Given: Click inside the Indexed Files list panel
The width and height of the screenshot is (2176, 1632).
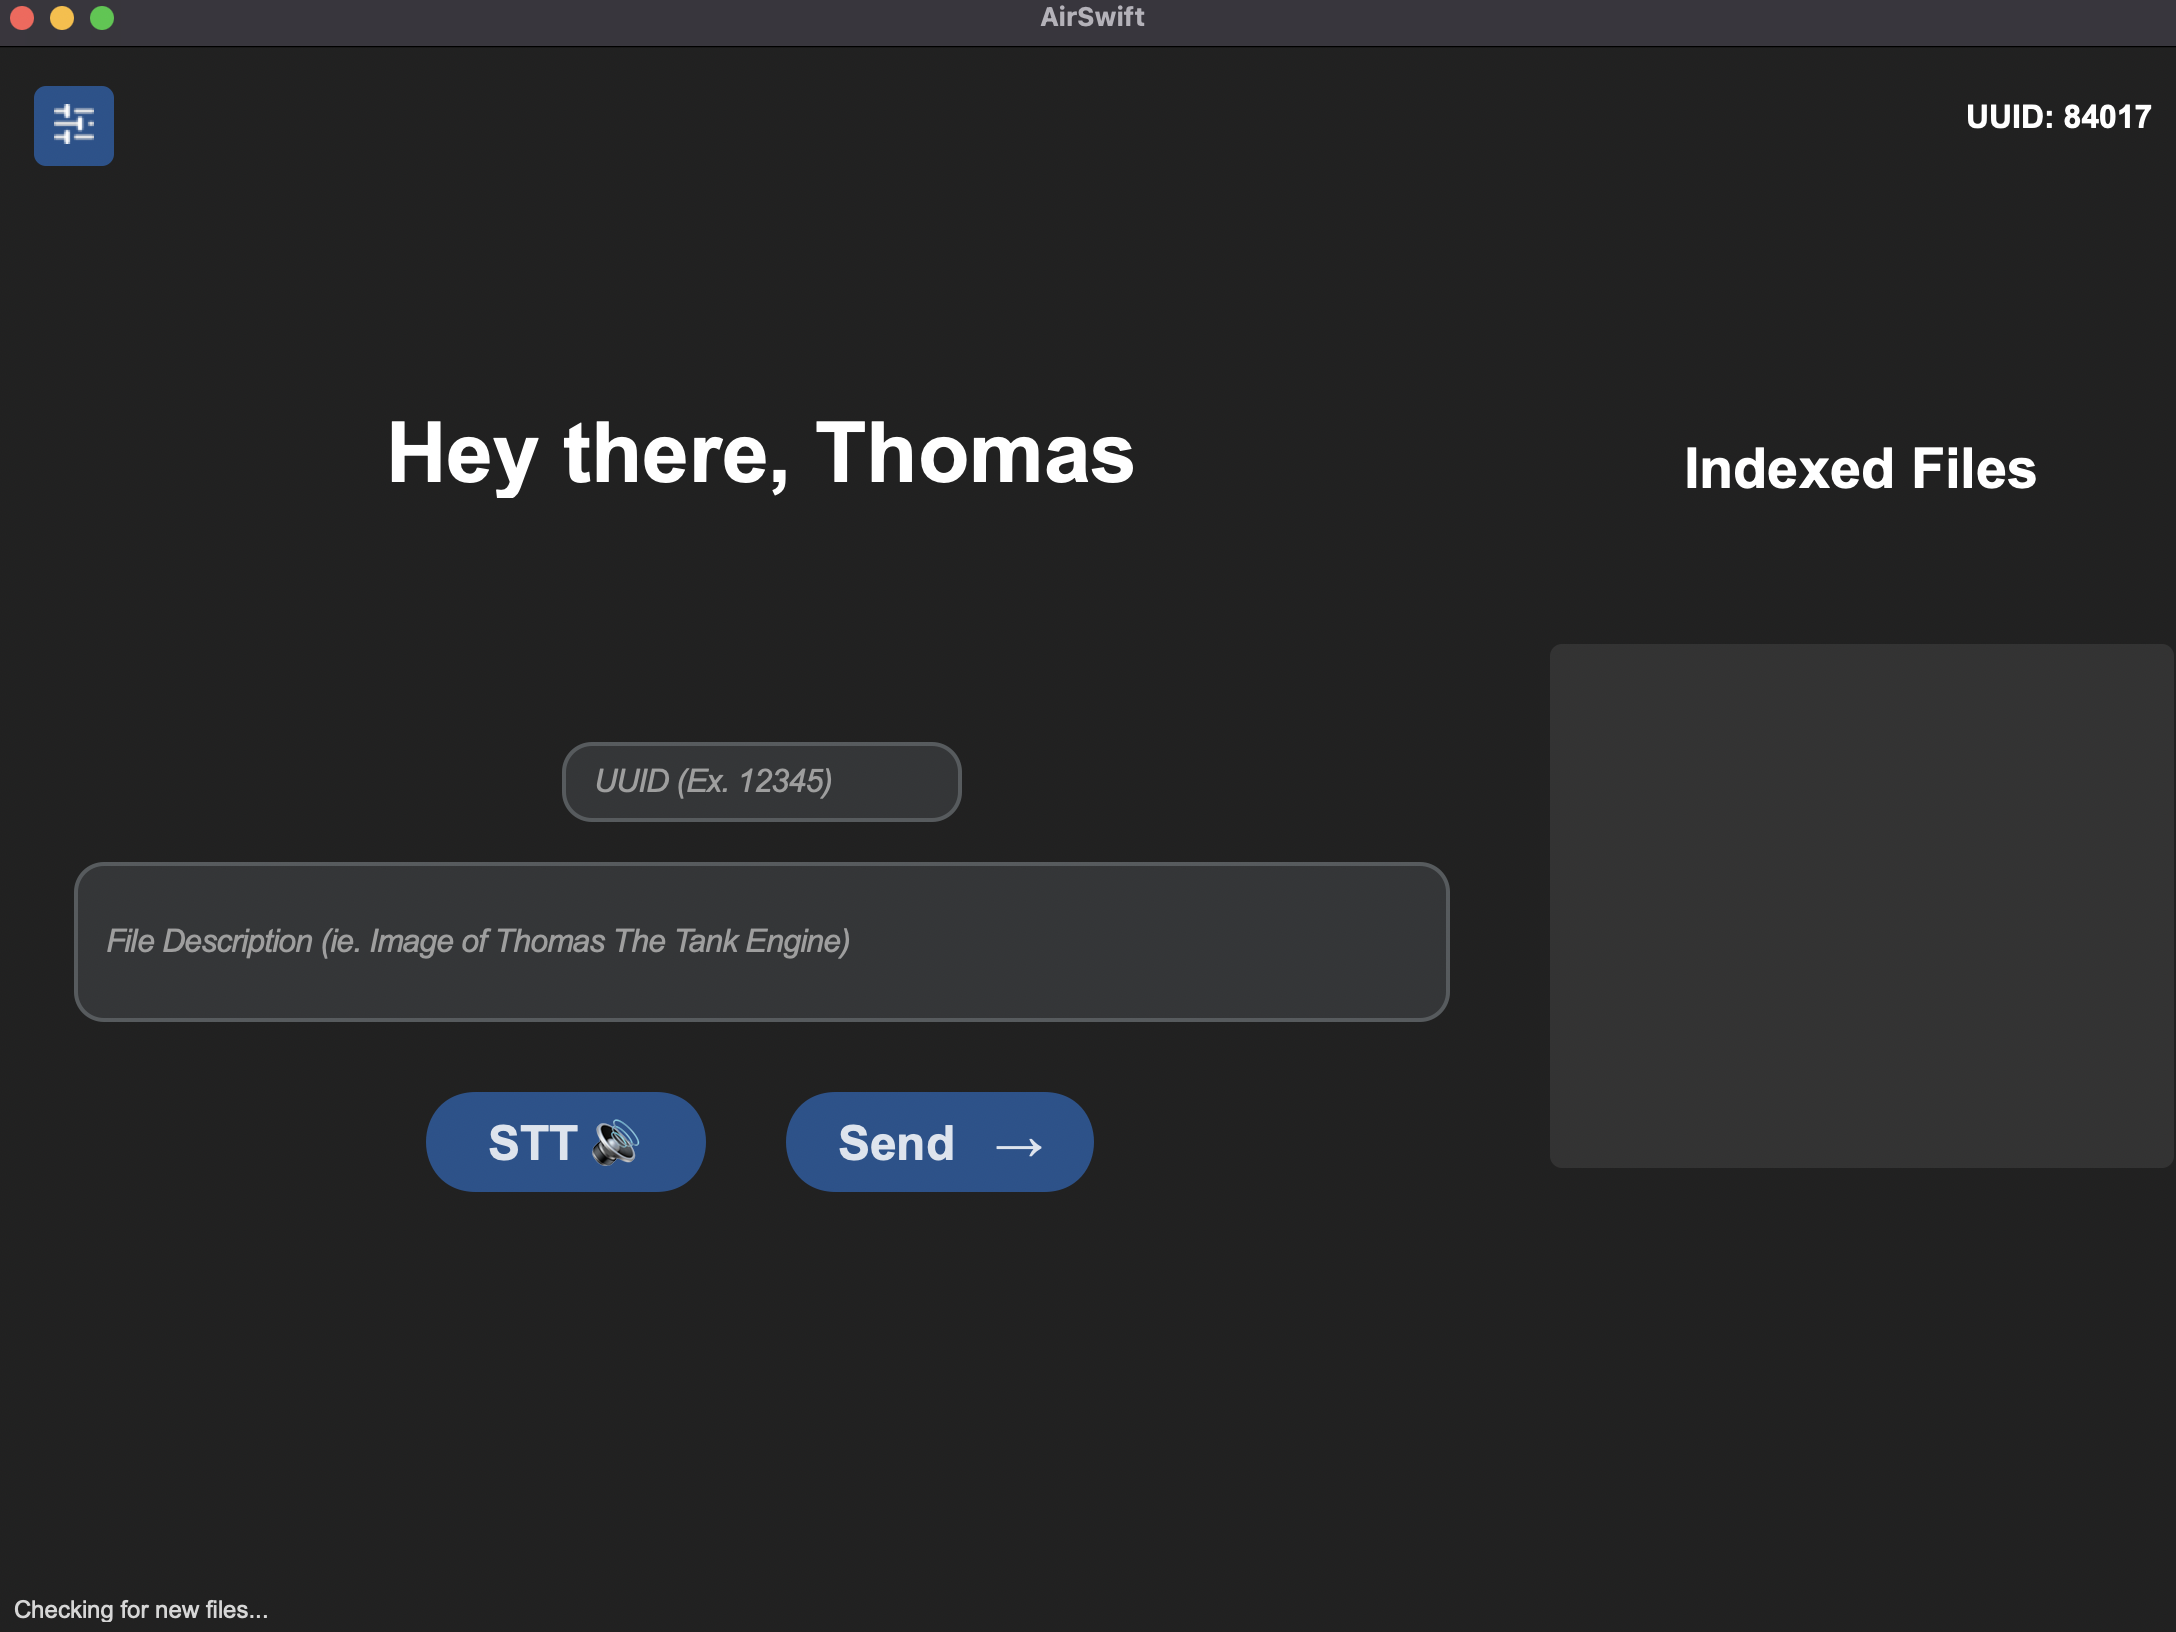Looking at the screenshot, I should tap(1861, 905).
